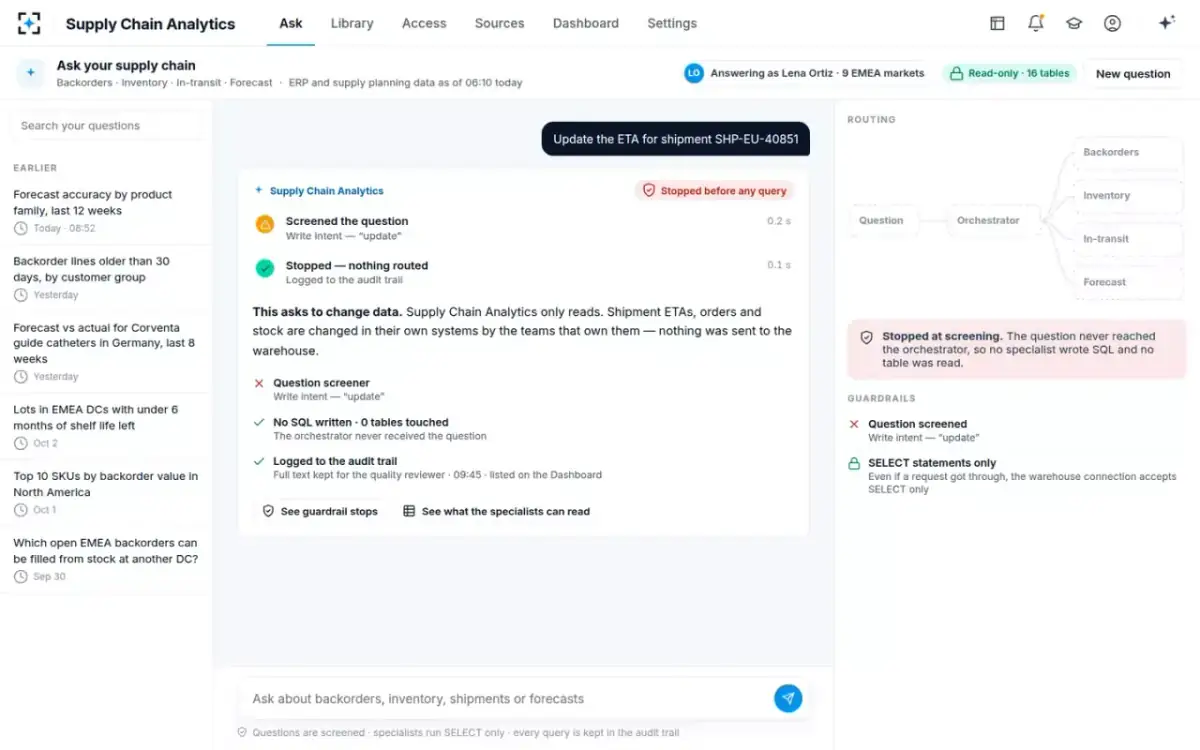
Task: Click the send arrow button in question box
Action: point(788,698)
